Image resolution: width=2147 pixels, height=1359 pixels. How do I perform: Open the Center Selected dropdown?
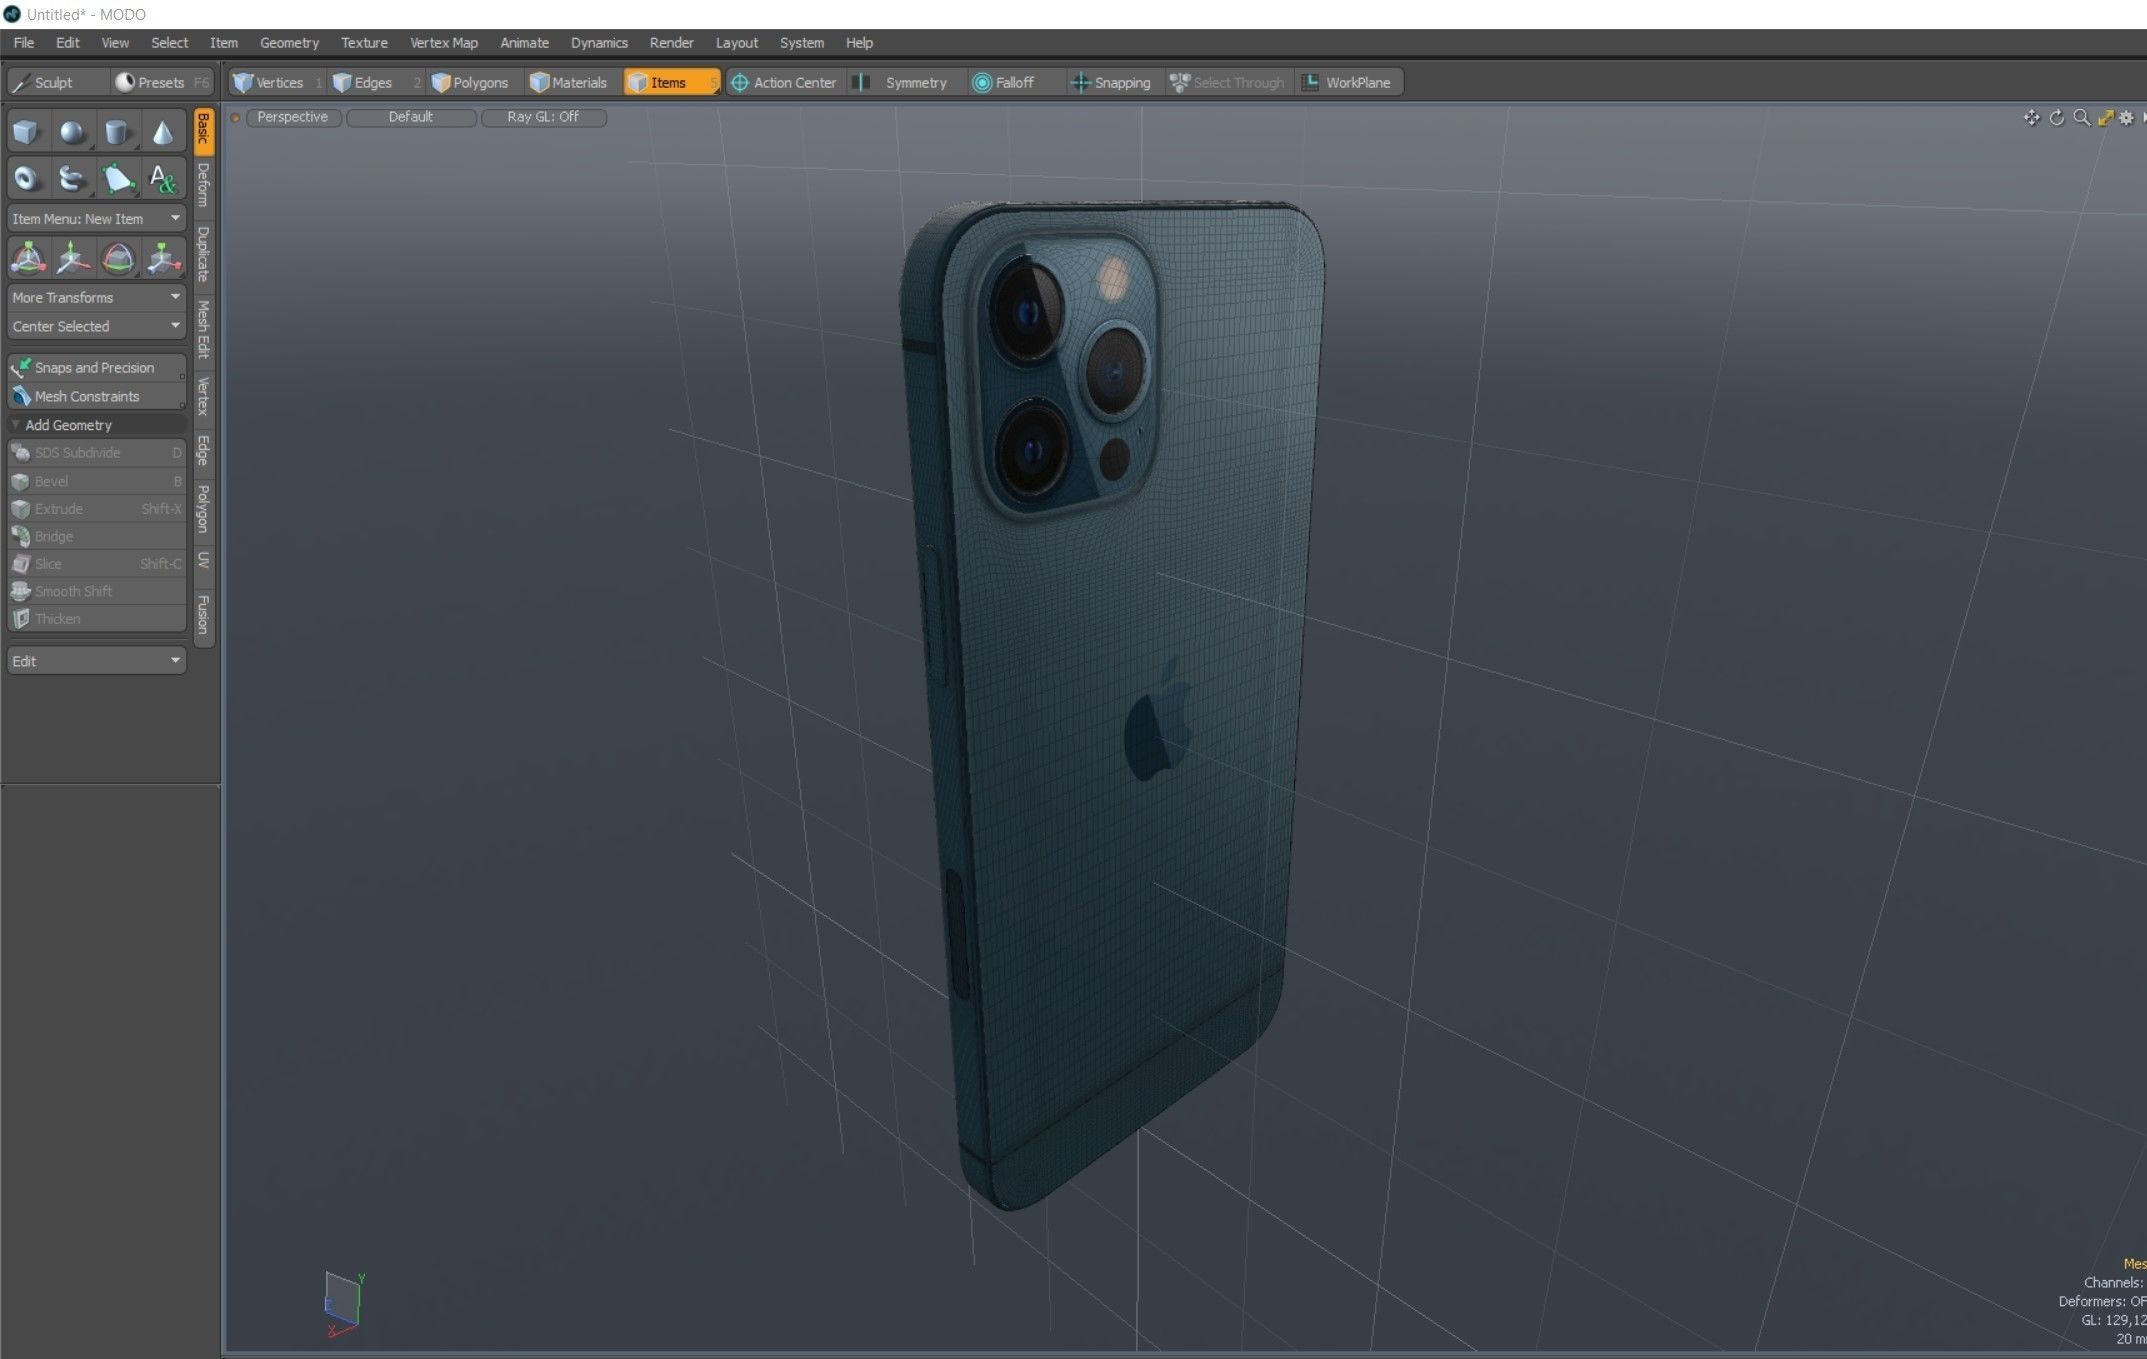point(96,326)
